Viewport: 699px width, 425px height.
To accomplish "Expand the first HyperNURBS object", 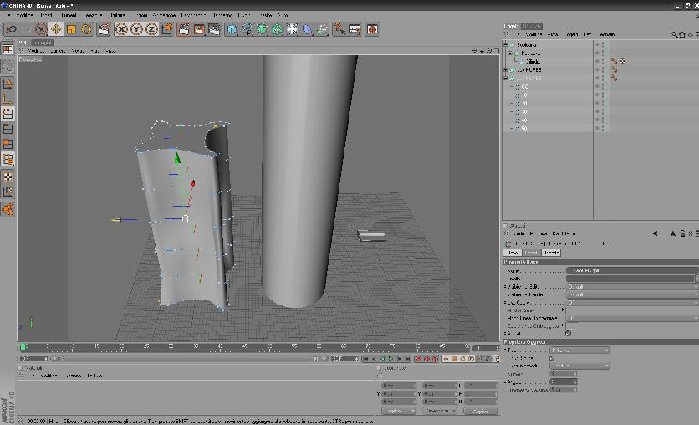I will pos(506,70).
